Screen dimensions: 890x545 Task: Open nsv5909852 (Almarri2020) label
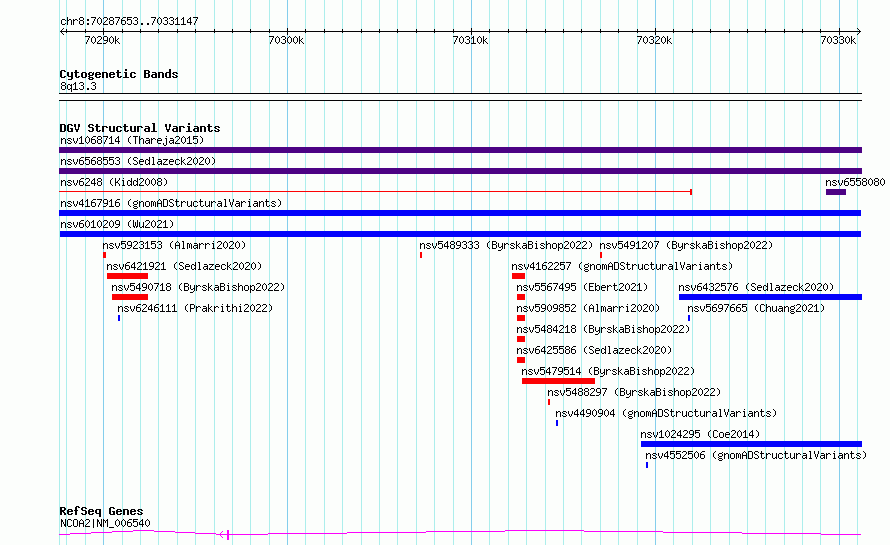[588, 308]
